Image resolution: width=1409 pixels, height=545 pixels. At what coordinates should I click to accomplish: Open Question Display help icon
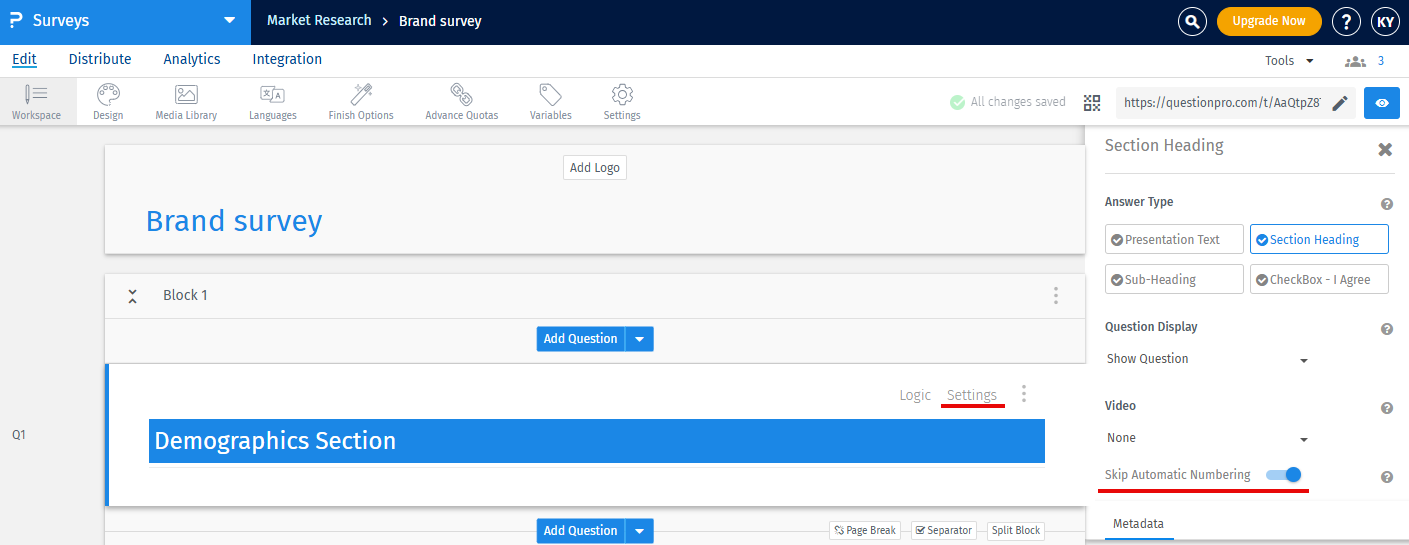[x=1387, y=329]
